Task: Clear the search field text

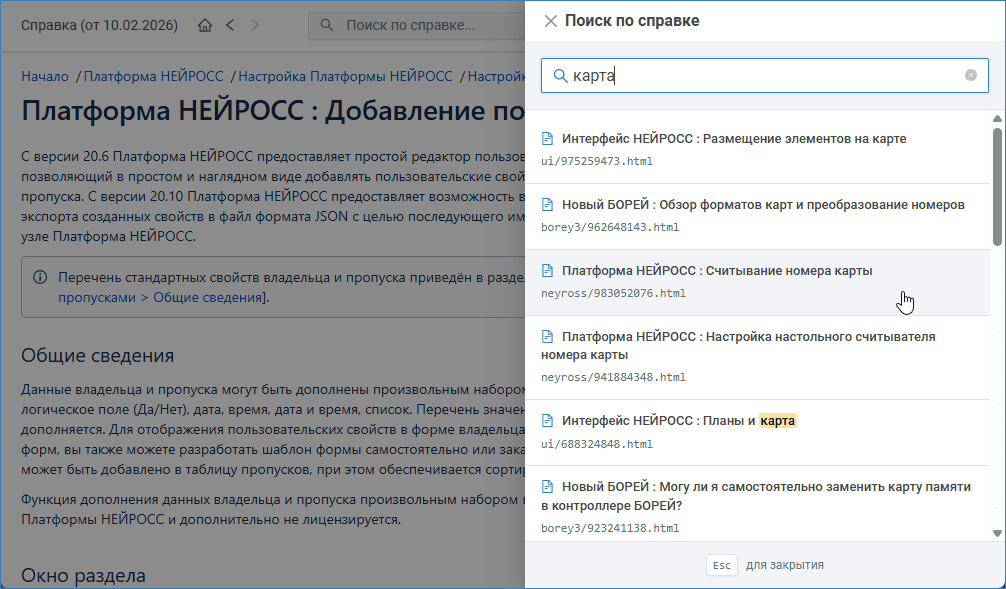Action: pos(970,75)
